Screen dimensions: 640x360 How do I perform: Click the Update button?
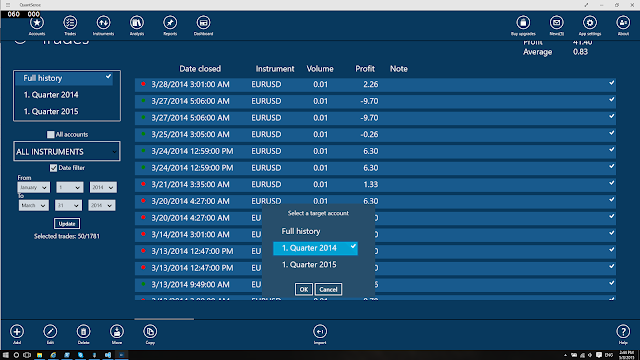pos(67,224)
